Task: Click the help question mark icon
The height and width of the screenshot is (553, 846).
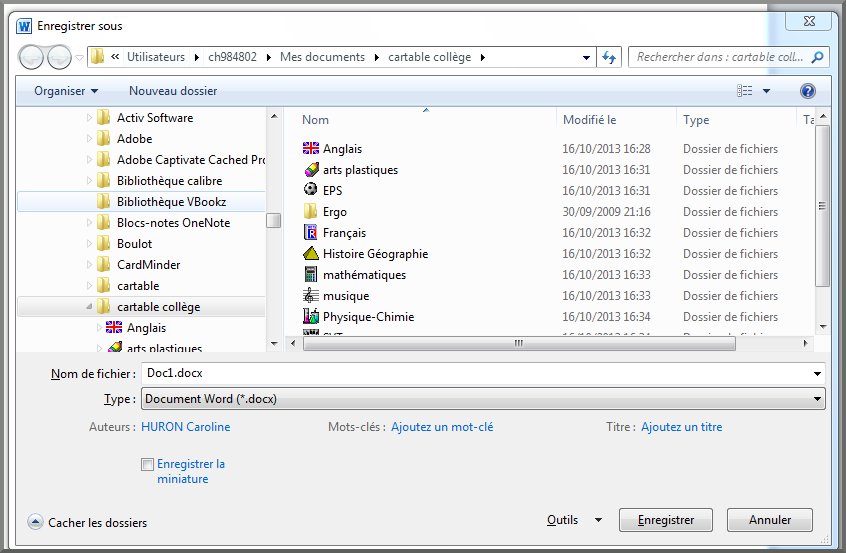Action: pos(807,91)
